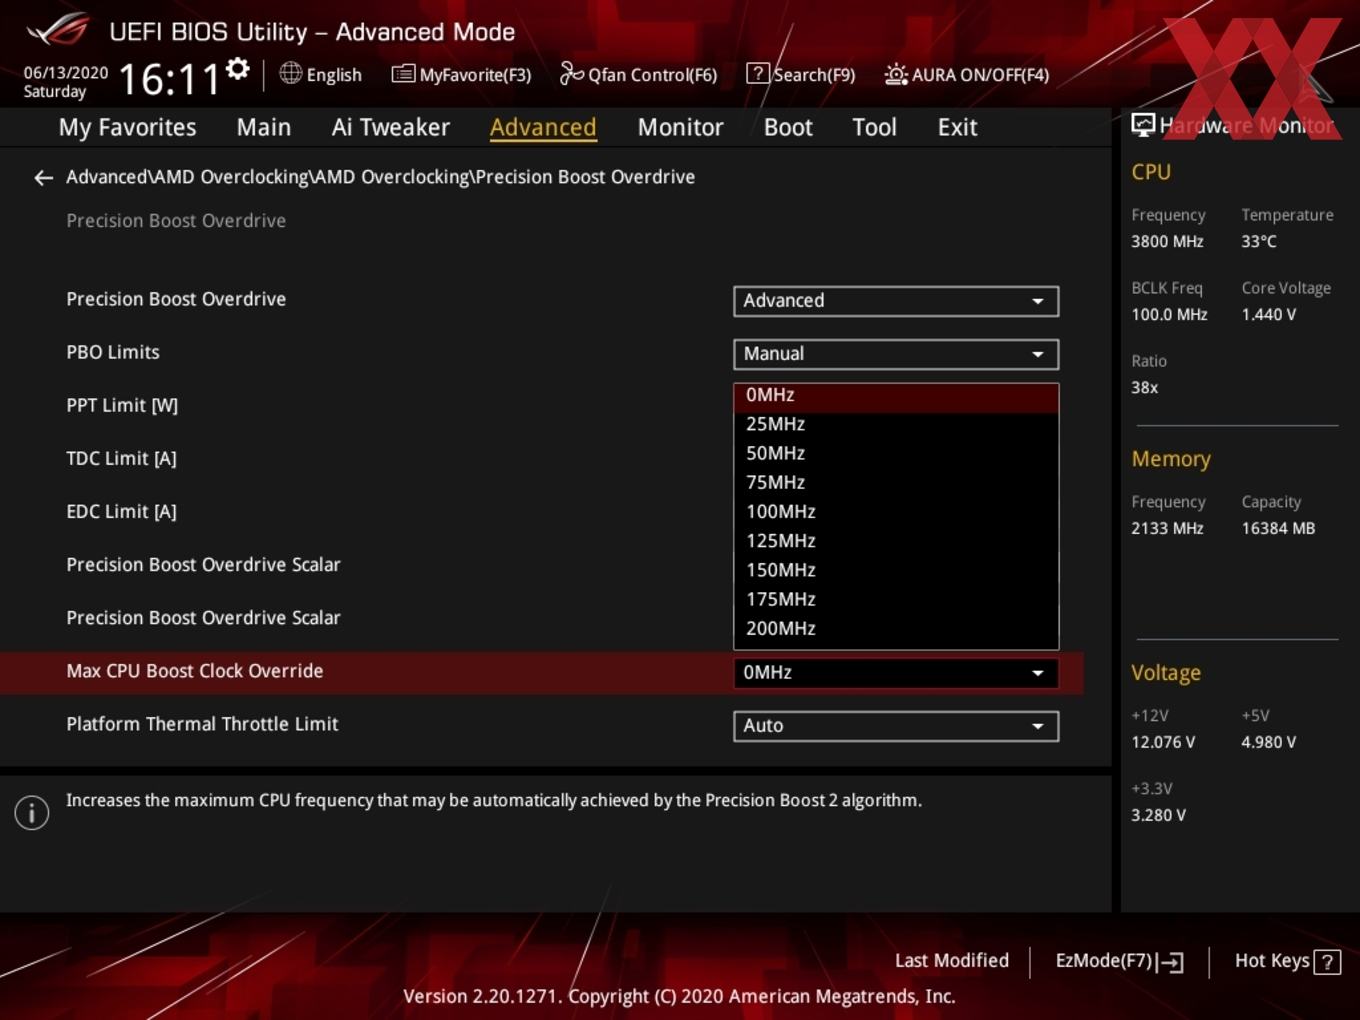The height and width of the screenshot is (1020, 1360).
Task: Click the Hot Keys question mark icon
Action: 1327,962
